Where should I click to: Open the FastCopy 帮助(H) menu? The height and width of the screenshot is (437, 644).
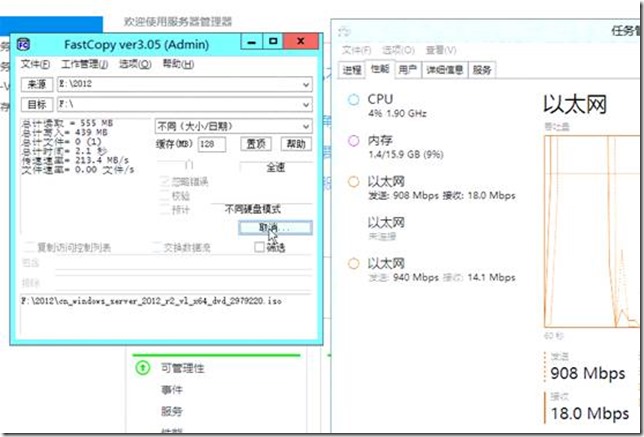point(178,64)
